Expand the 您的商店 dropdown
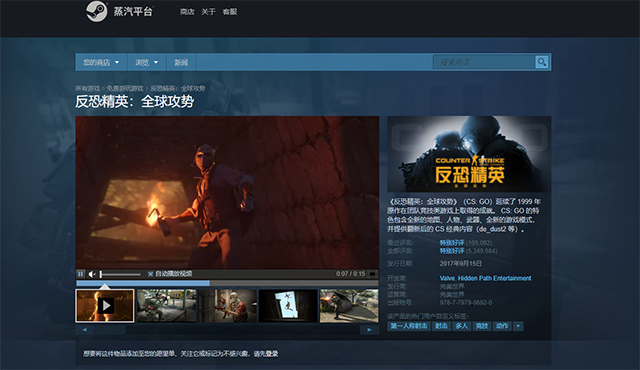Viewport: 640px width, 370px height. click(x=101, y=62)
